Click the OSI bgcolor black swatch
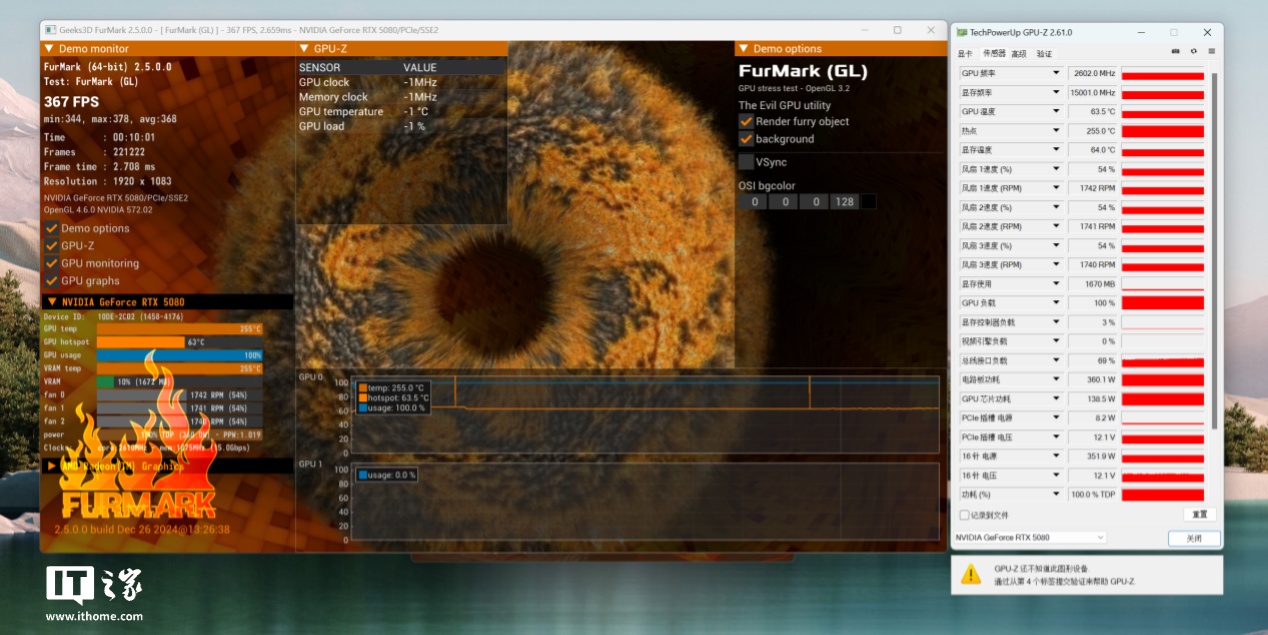The height and width of the screenshot is (635, 1268). (868, 202)
